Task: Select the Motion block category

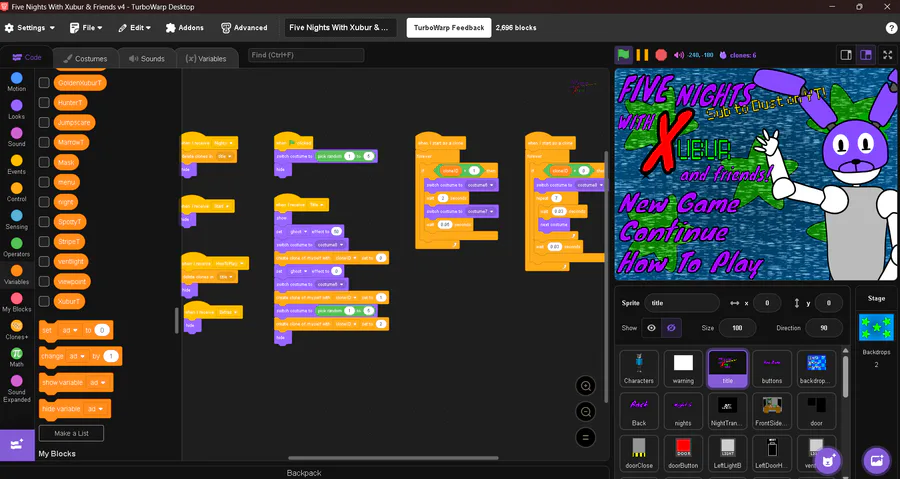Action: click(x=17, y=82)
